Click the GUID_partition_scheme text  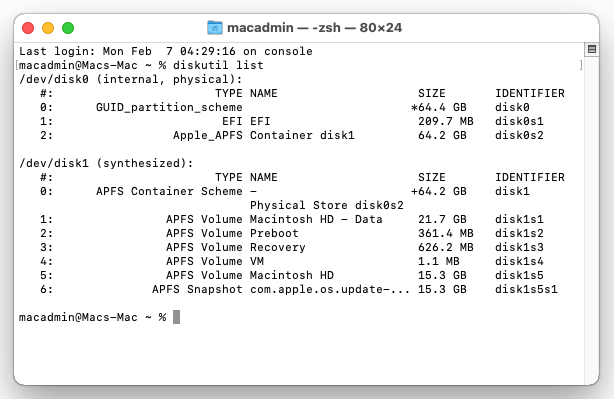[x=169, y=107]
